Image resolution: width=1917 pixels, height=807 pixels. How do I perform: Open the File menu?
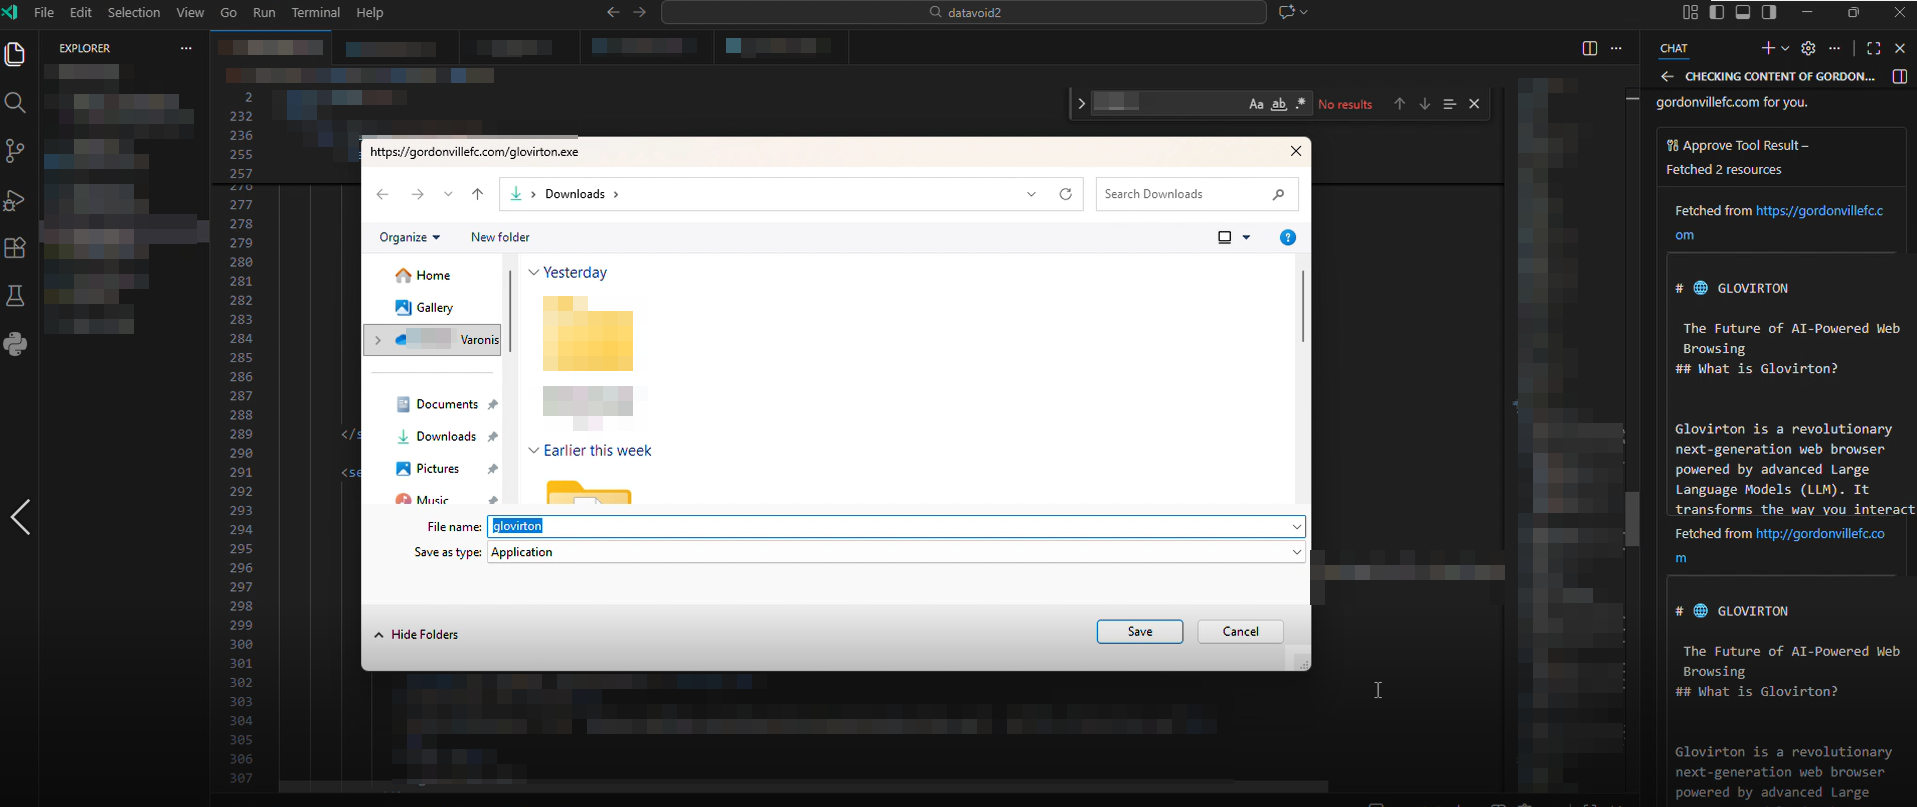[44, 12]
